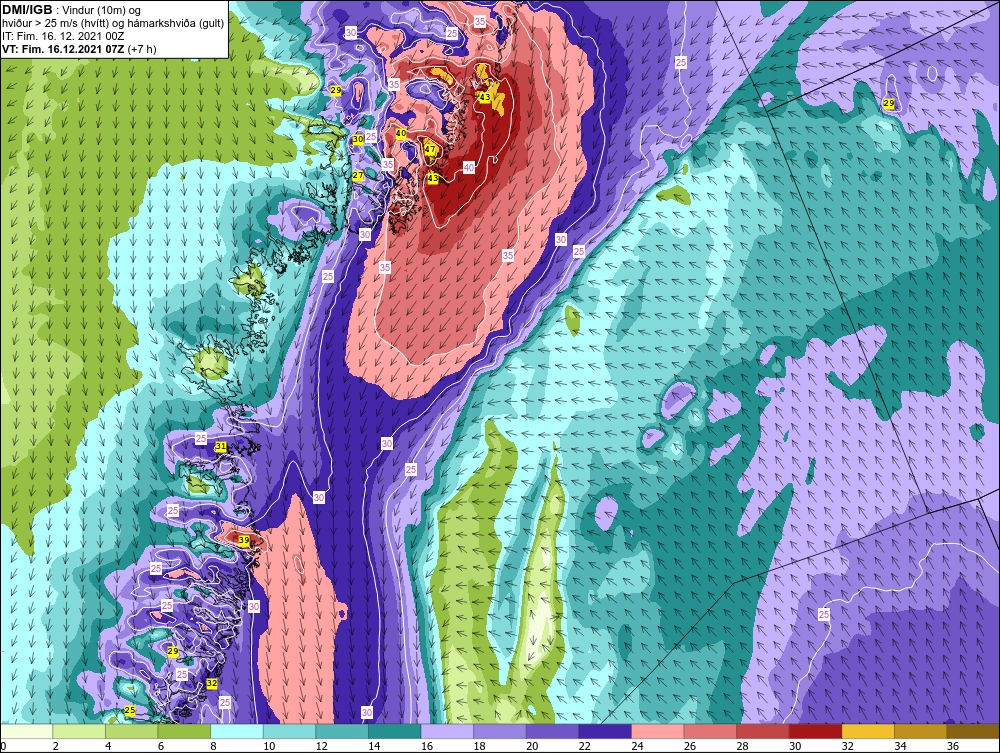Click the bold 'VT: Fim. 16.12.2021 07Z' line

[x=79, y=49]
